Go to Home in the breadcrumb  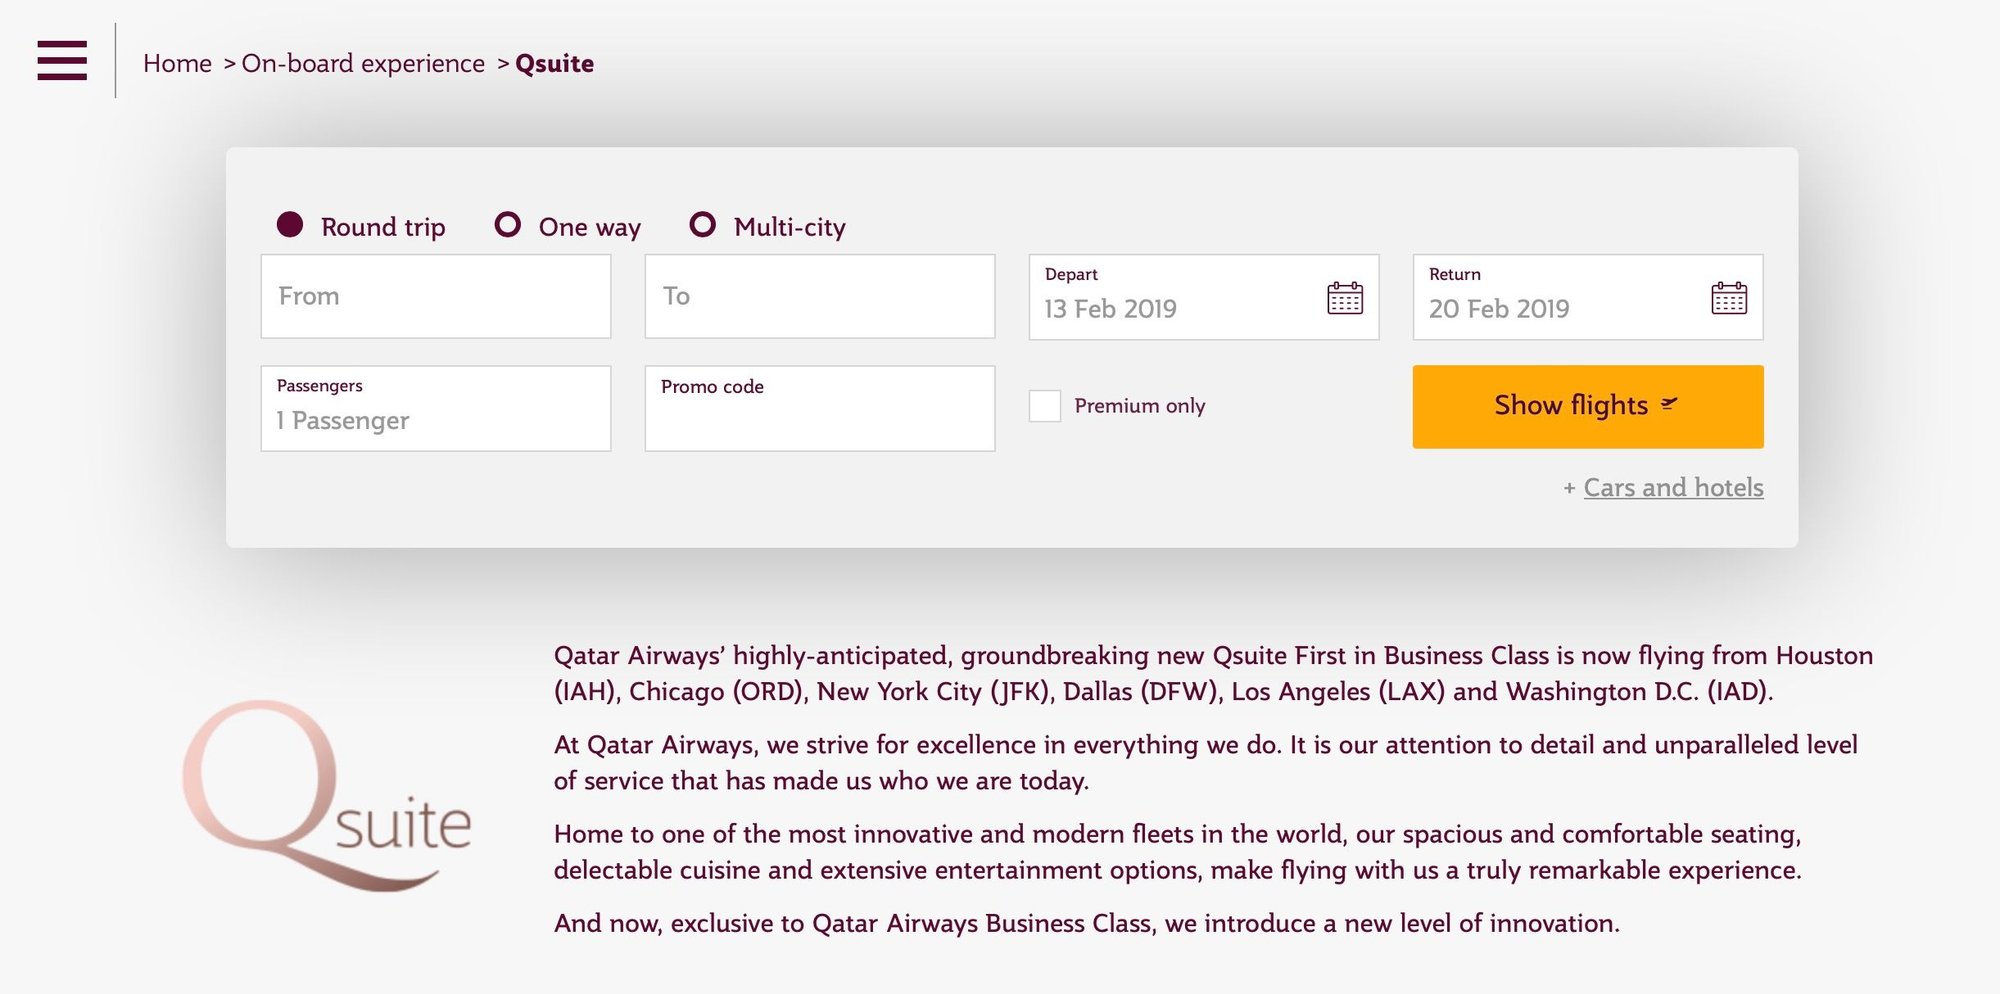[x=177, y=63]
